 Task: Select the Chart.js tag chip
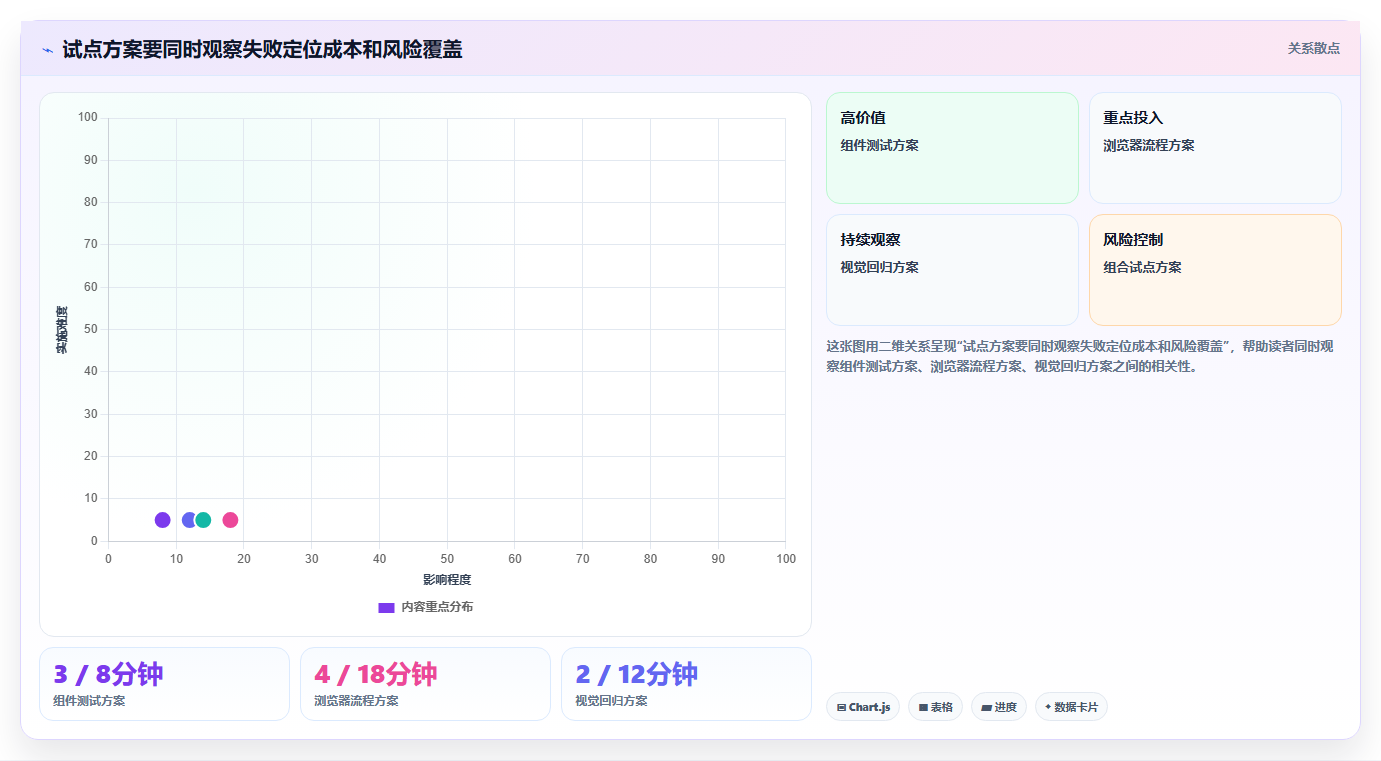863,707
